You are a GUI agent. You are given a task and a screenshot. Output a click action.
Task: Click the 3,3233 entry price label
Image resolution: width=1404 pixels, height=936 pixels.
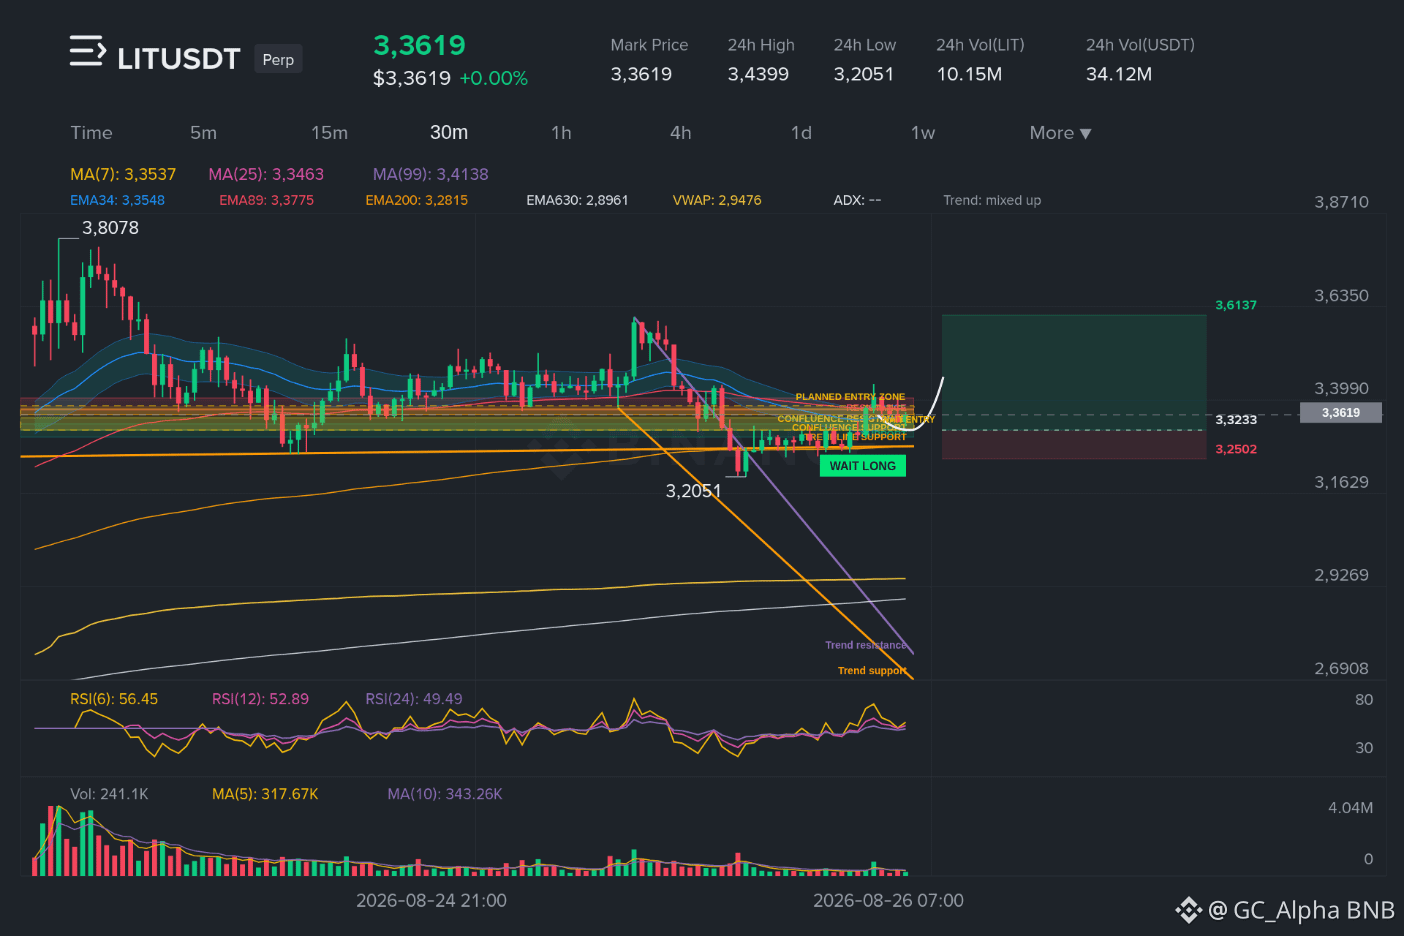click(1236, 420)
